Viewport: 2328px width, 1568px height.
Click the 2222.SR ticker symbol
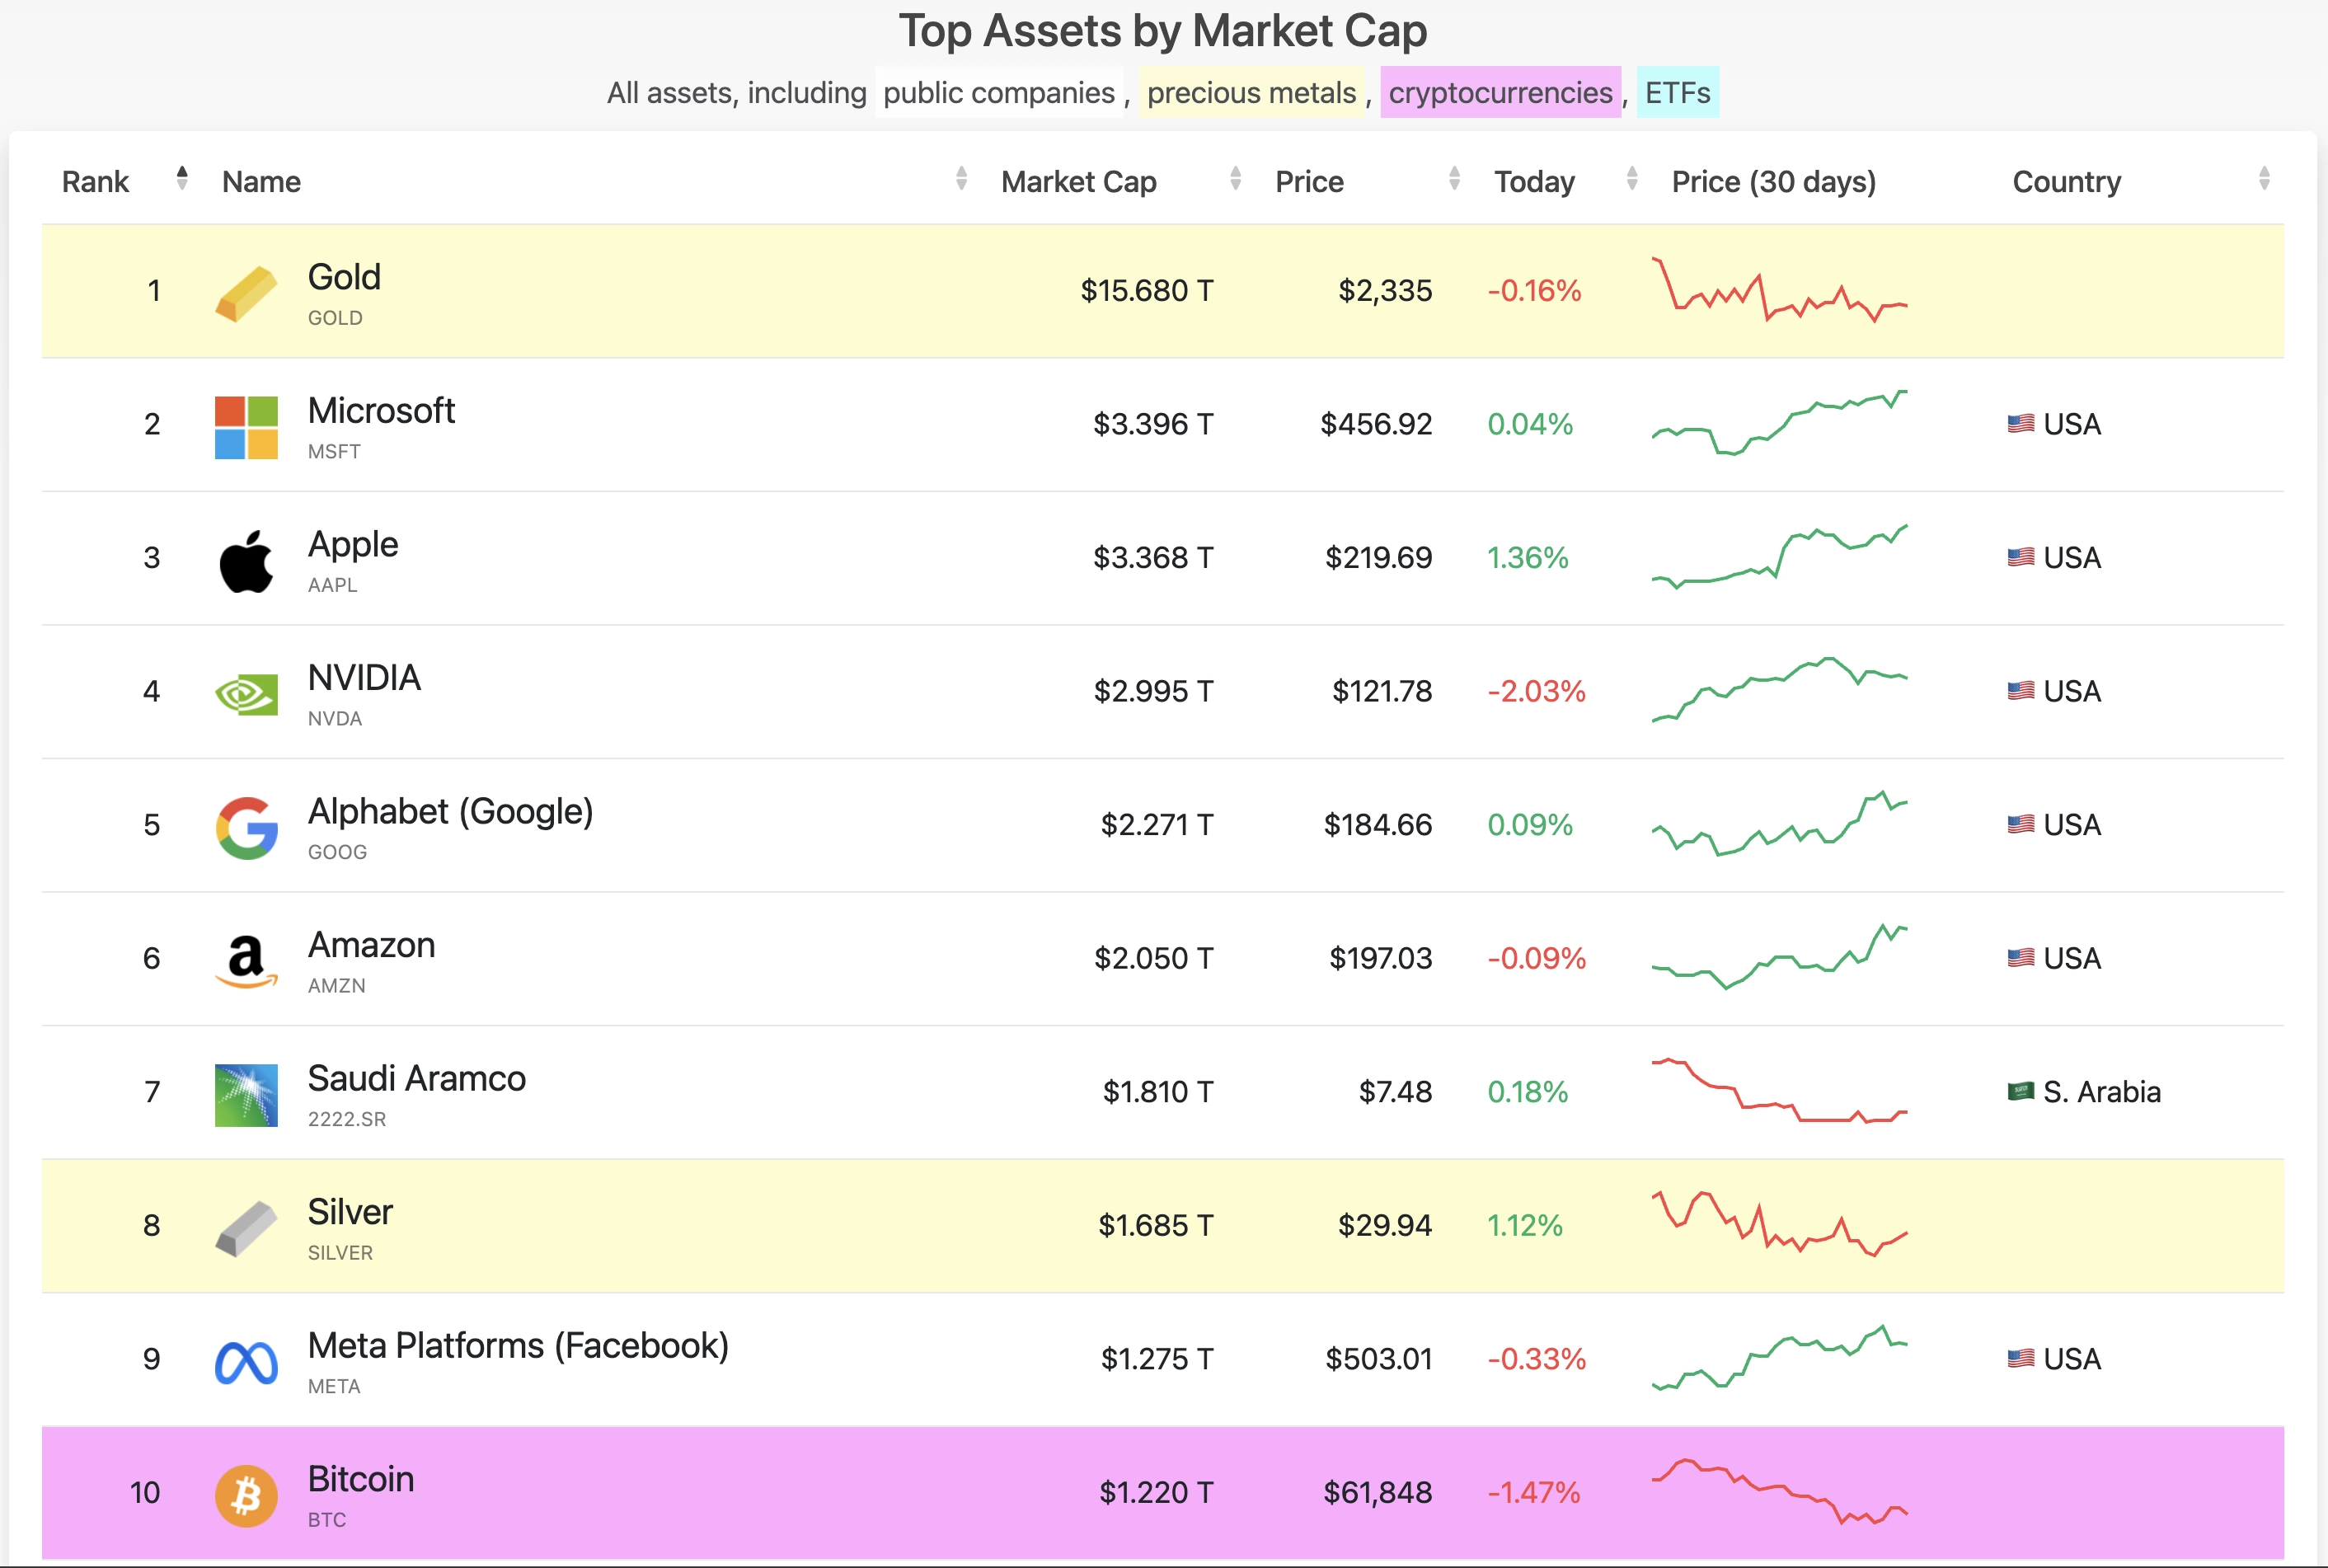[346, 1119]
